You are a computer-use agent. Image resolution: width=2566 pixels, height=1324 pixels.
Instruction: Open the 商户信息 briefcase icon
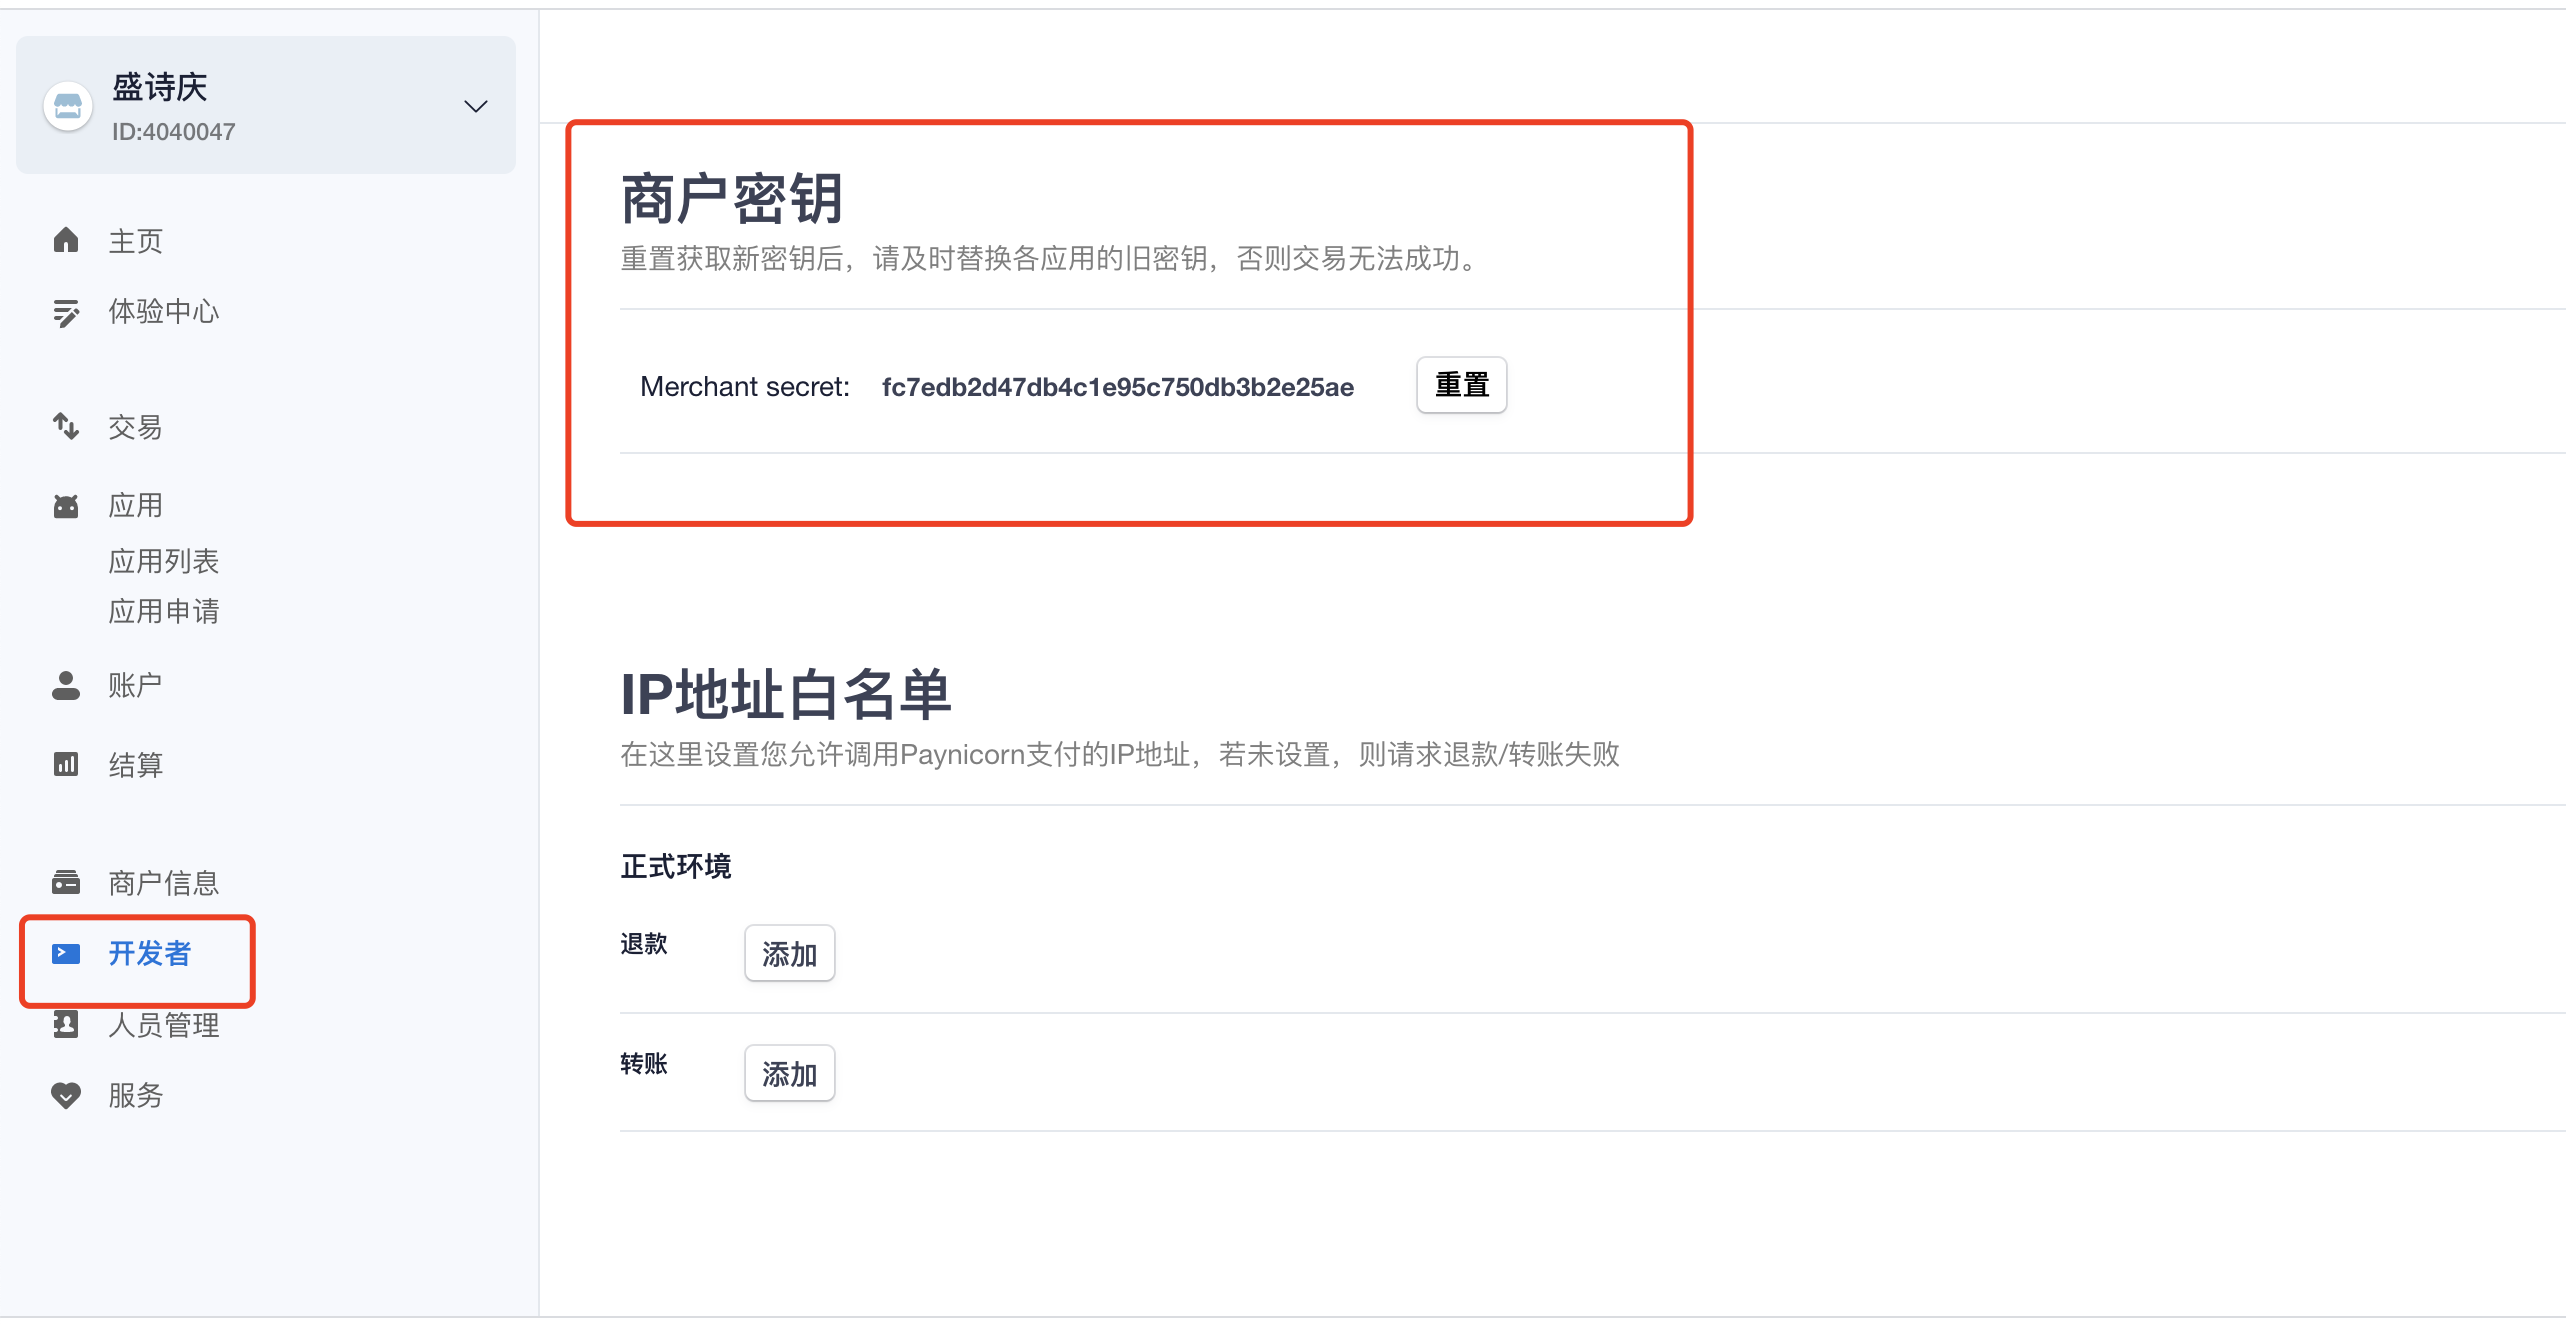(x=66, y=882)
